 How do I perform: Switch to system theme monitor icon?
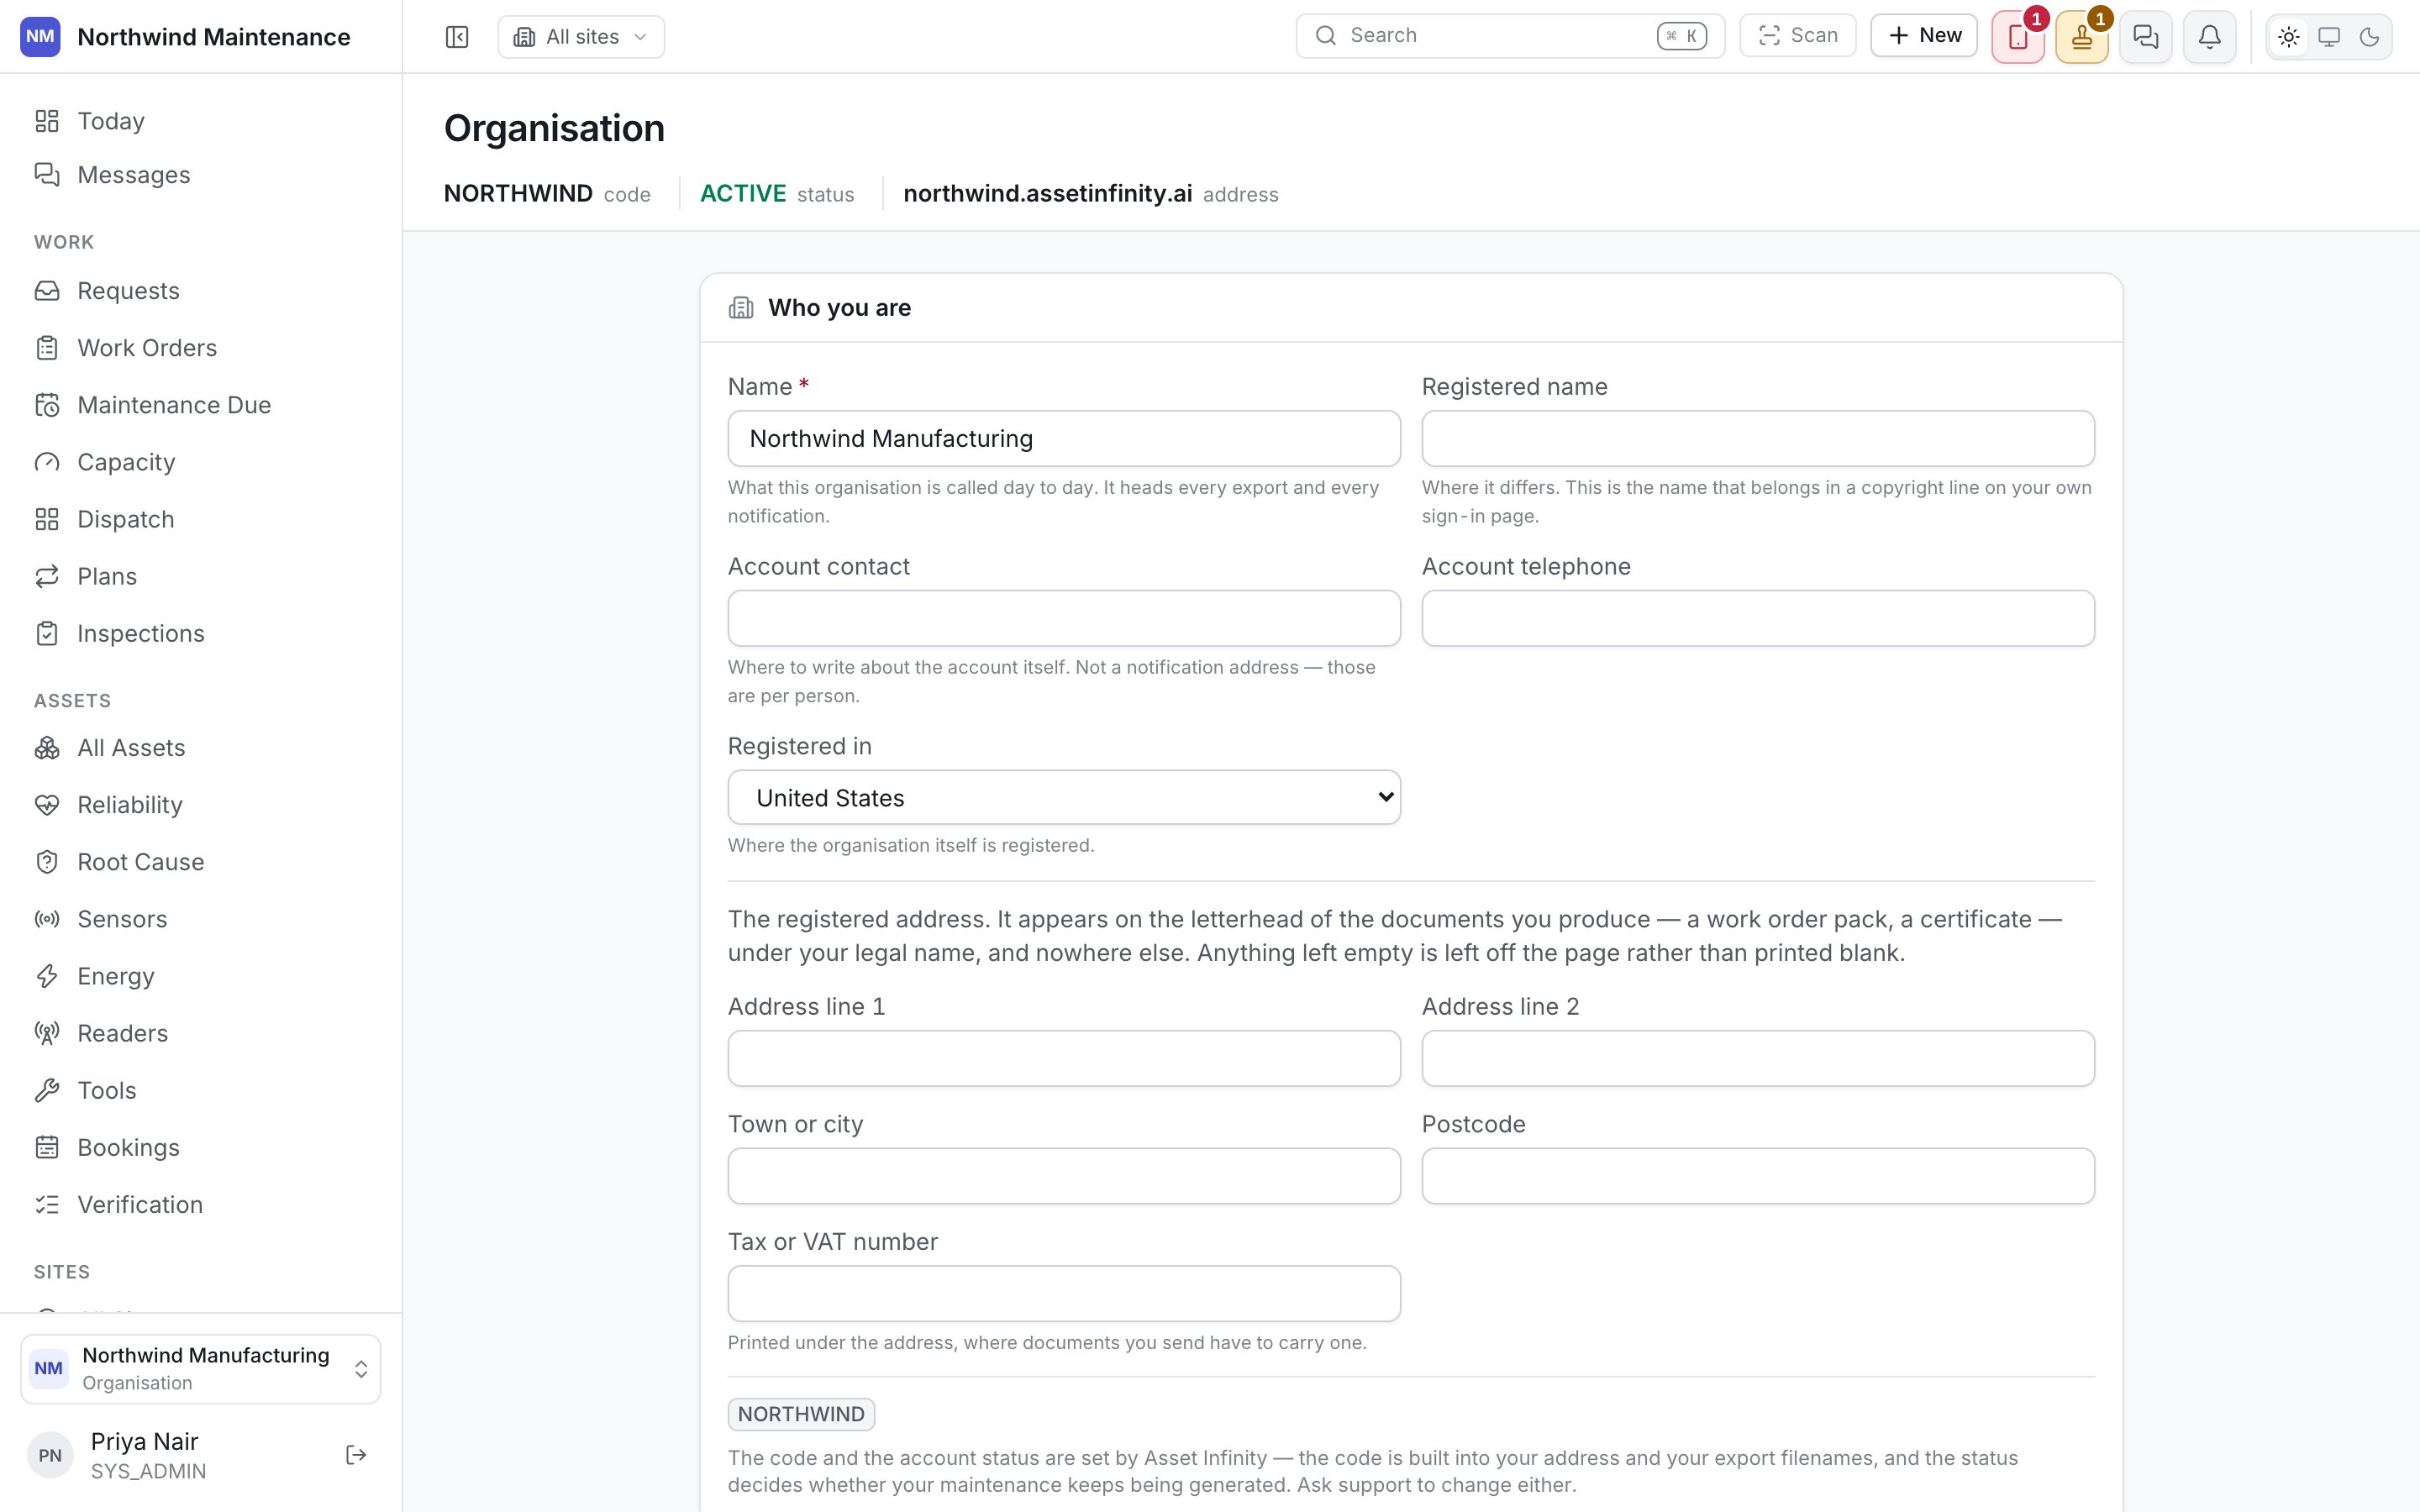click(2329, 37)
